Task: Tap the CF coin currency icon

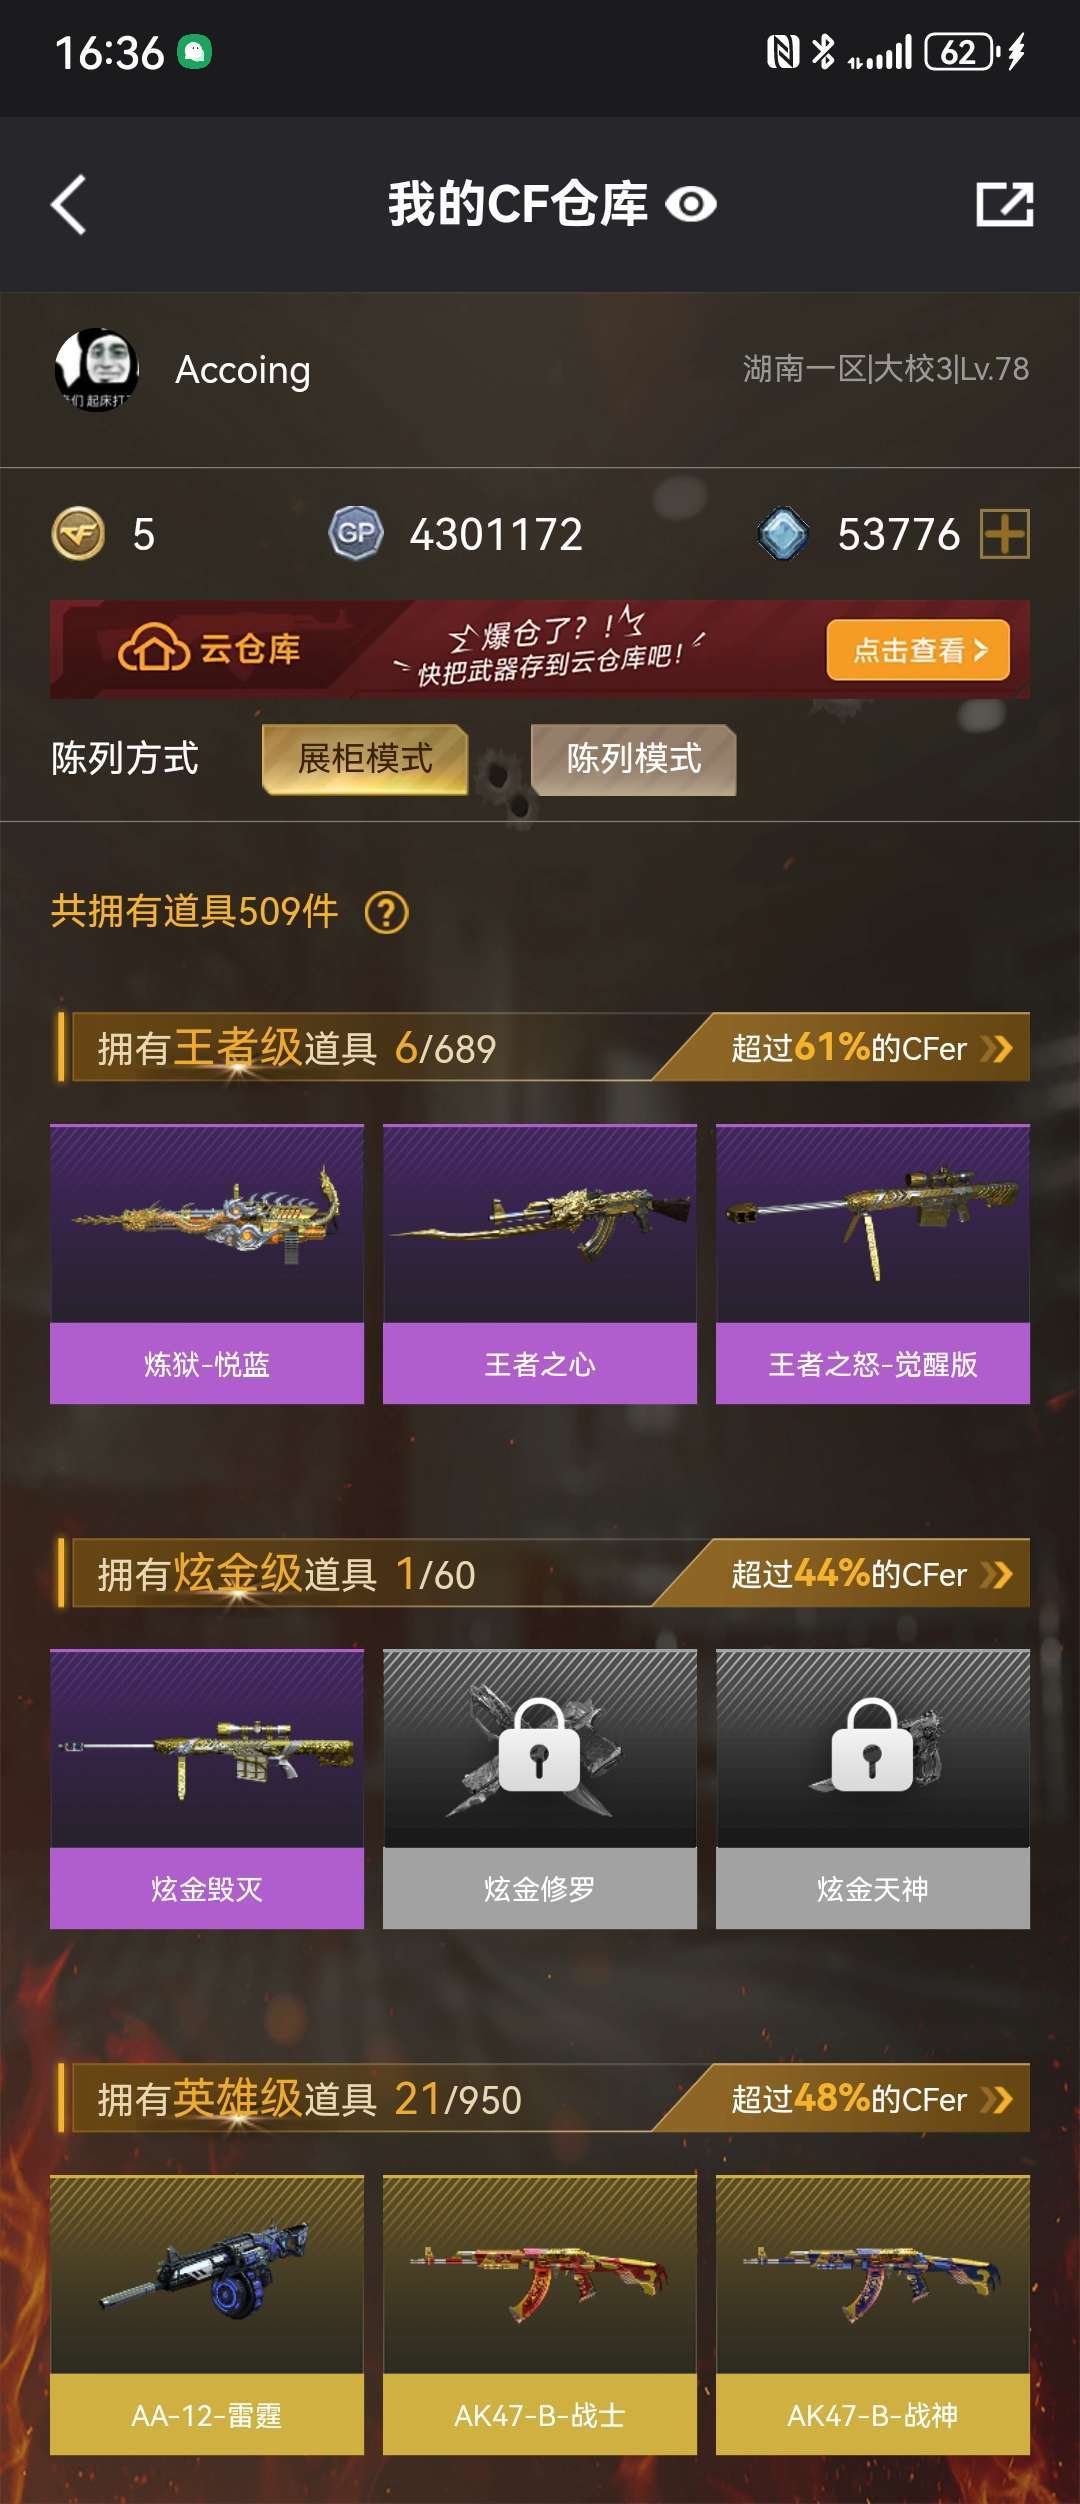Action: pyautogui.click(x=78, y=534)
